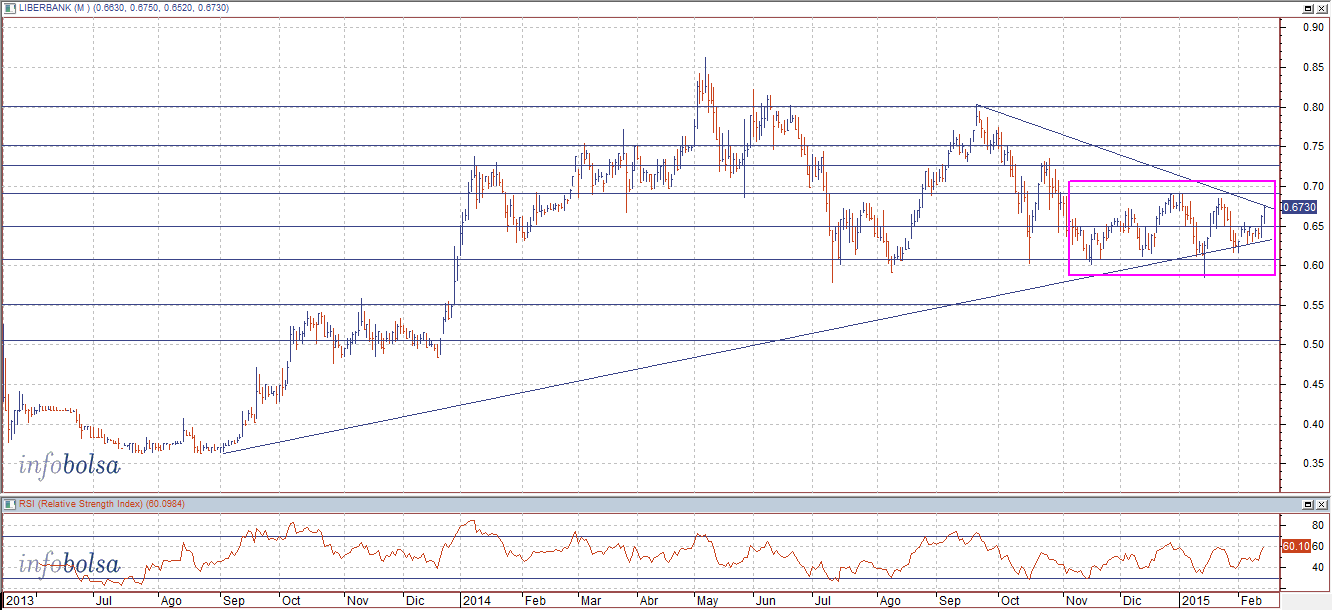Select the RSI (Relative Strength Index) title
The width and height of the screenshot is (1332, 610).
pos(81,504)
